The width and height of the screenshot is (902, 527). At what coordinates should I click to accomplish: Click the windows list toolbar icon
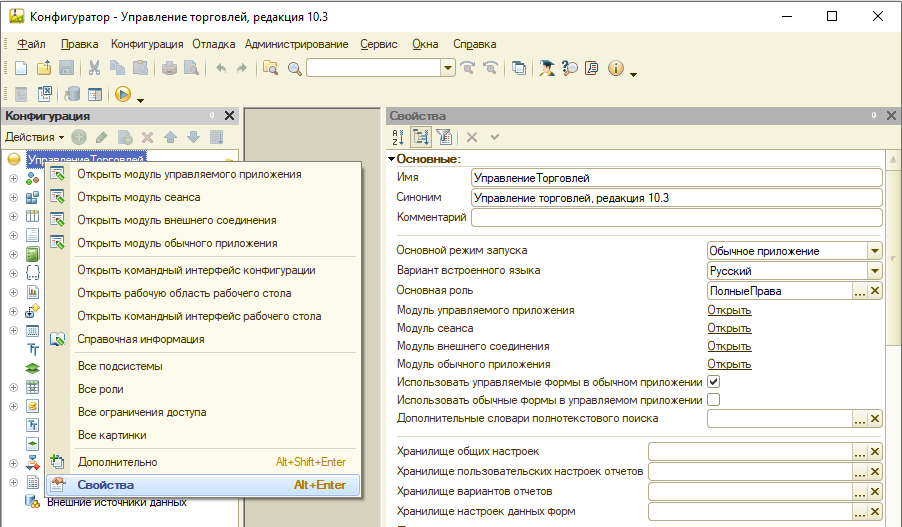pyautogui.click(x=519, y=68)
